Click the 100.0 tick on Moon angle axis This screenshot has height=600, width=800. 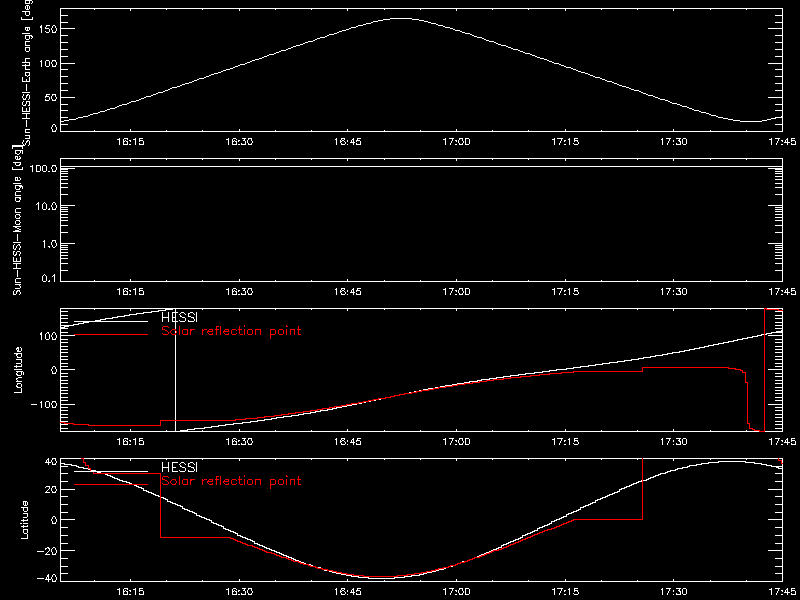coord(44,168)
